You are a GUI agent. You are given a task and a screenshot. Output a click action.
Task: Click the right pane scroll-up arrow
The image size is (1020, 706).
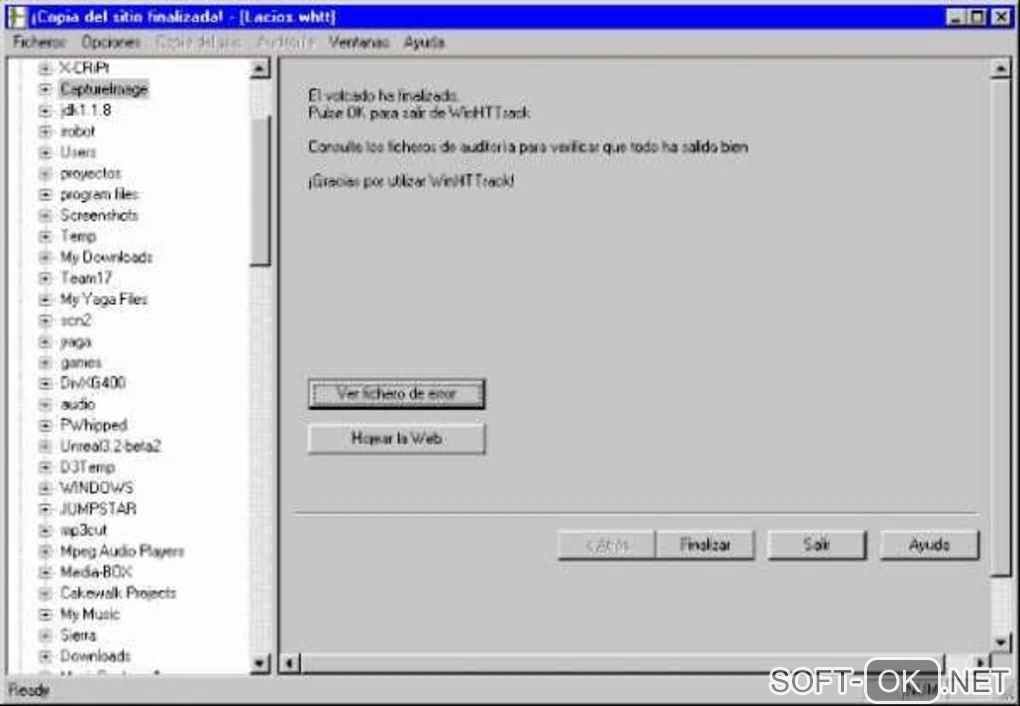click(1000, 68)
